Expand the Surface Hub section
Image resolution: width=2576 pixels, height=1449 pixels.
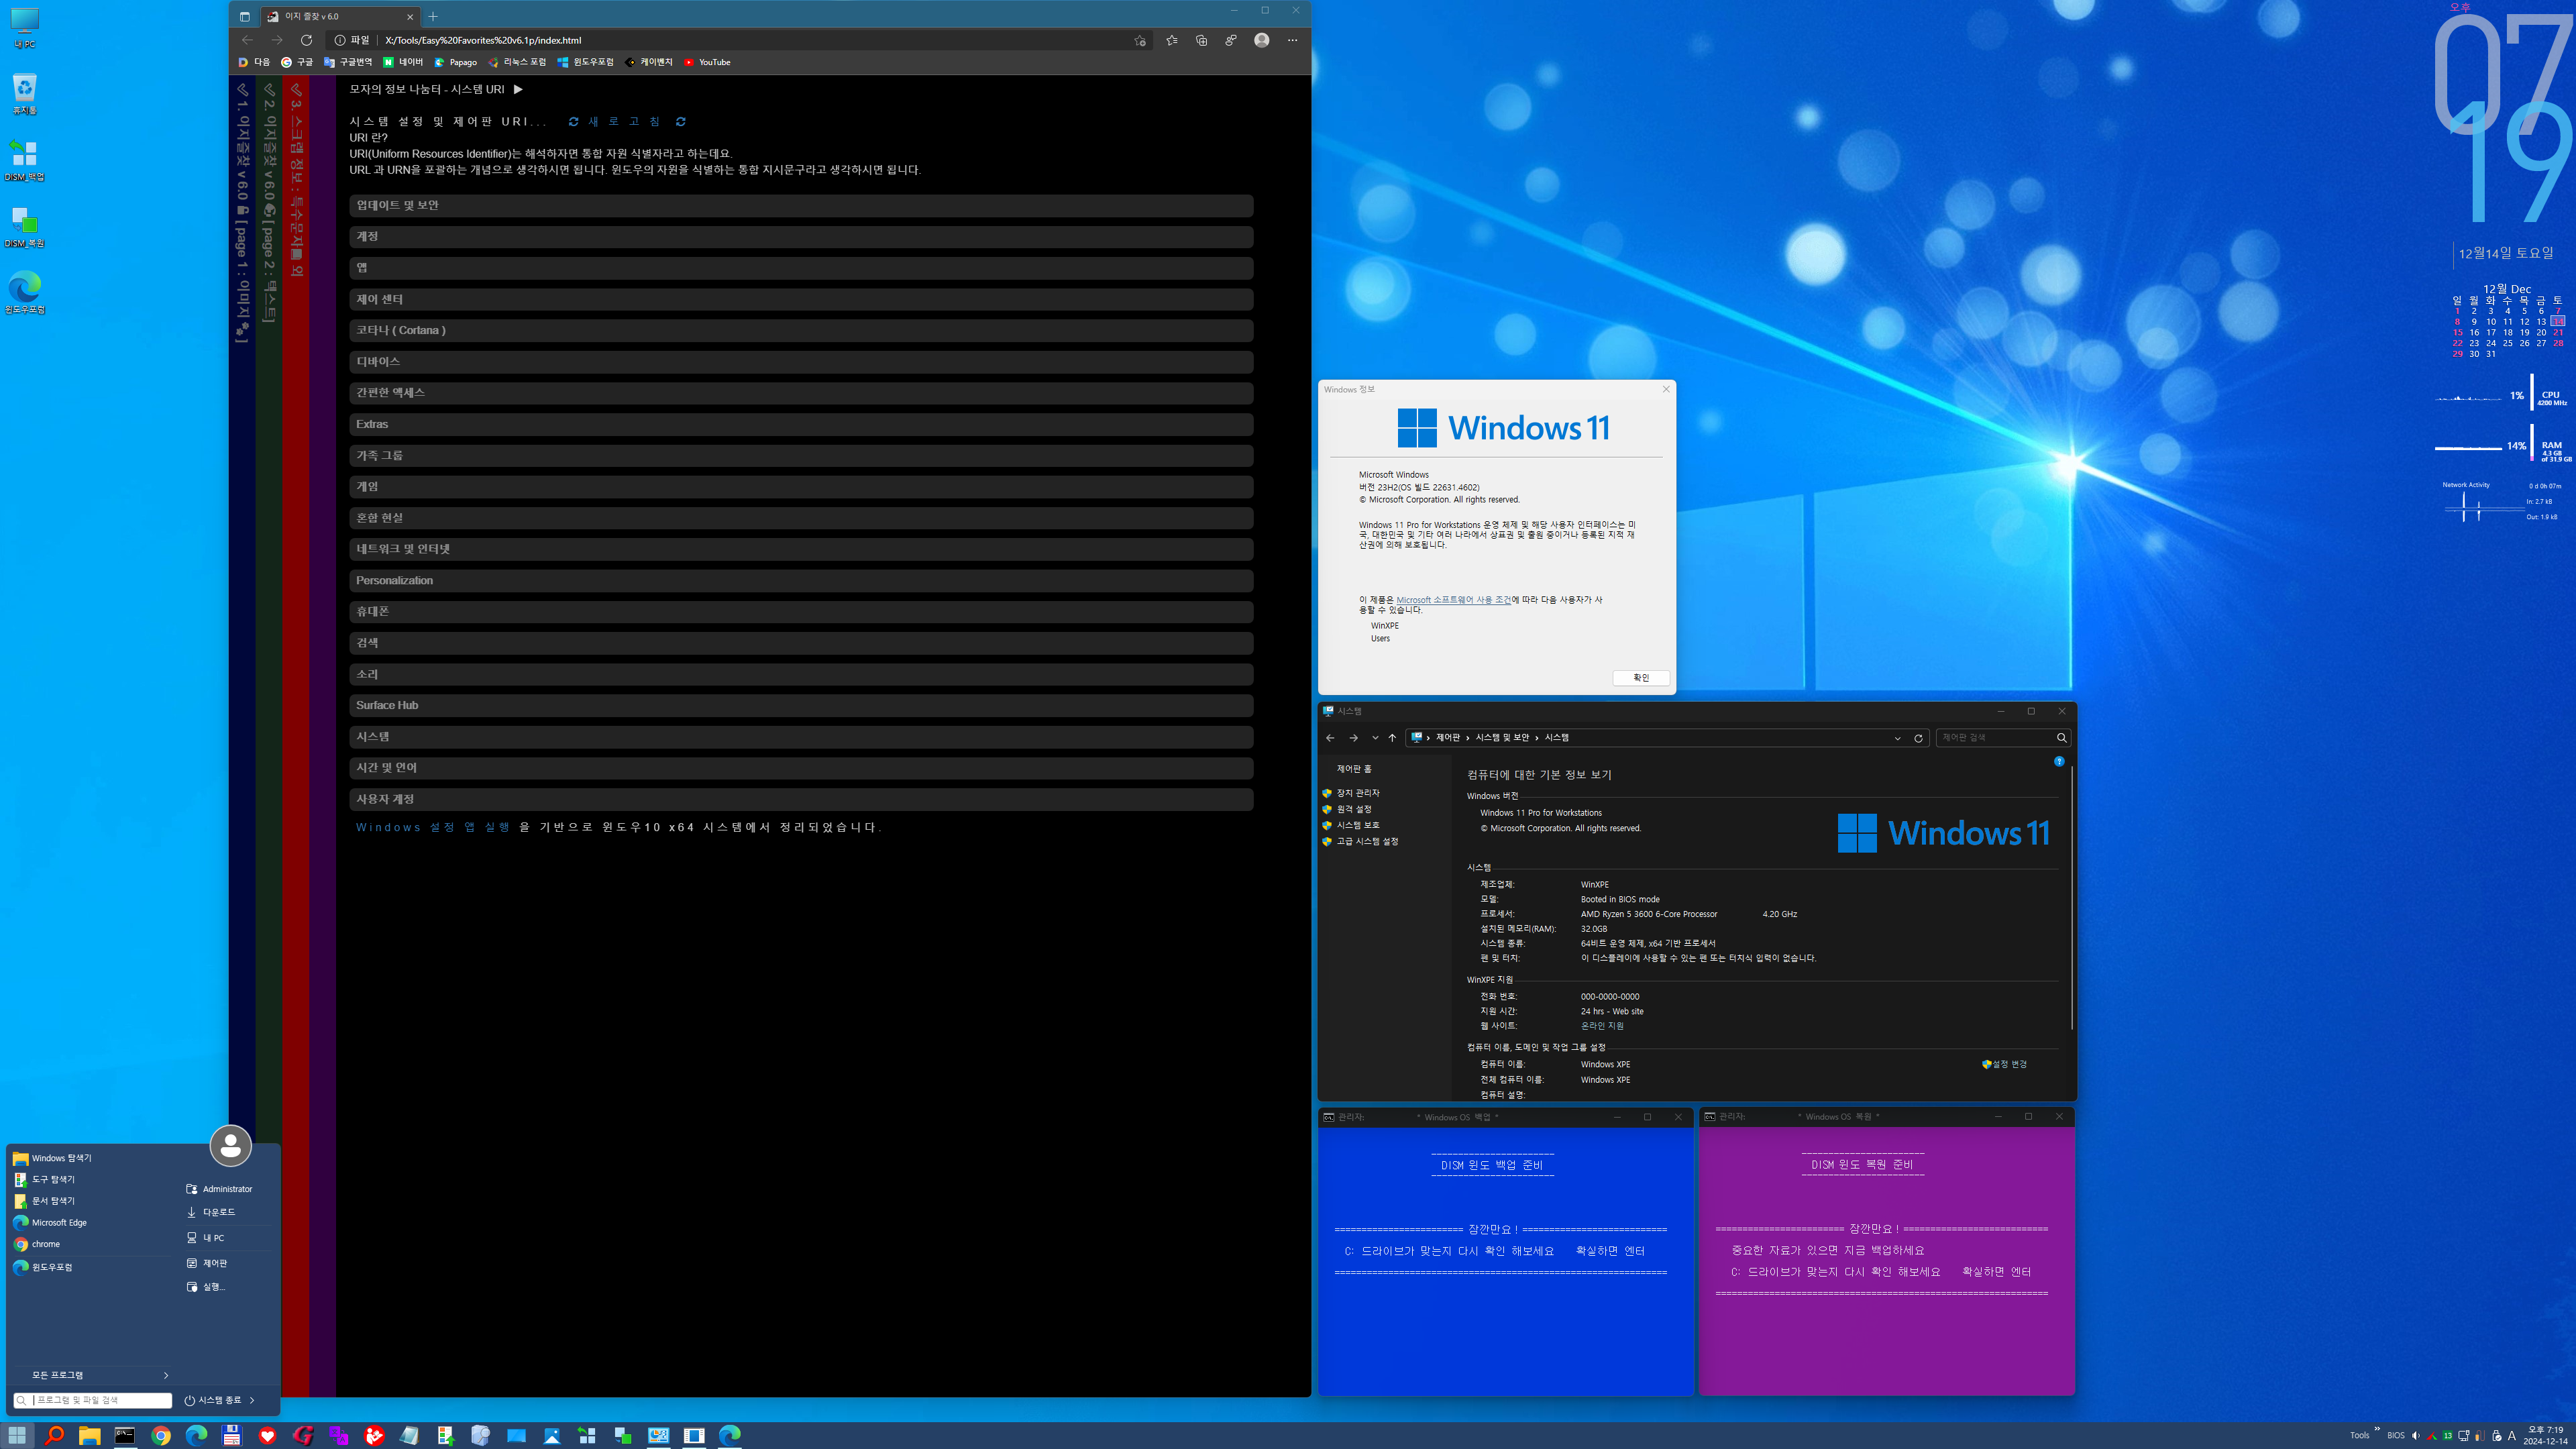click(x=801, y=705)
